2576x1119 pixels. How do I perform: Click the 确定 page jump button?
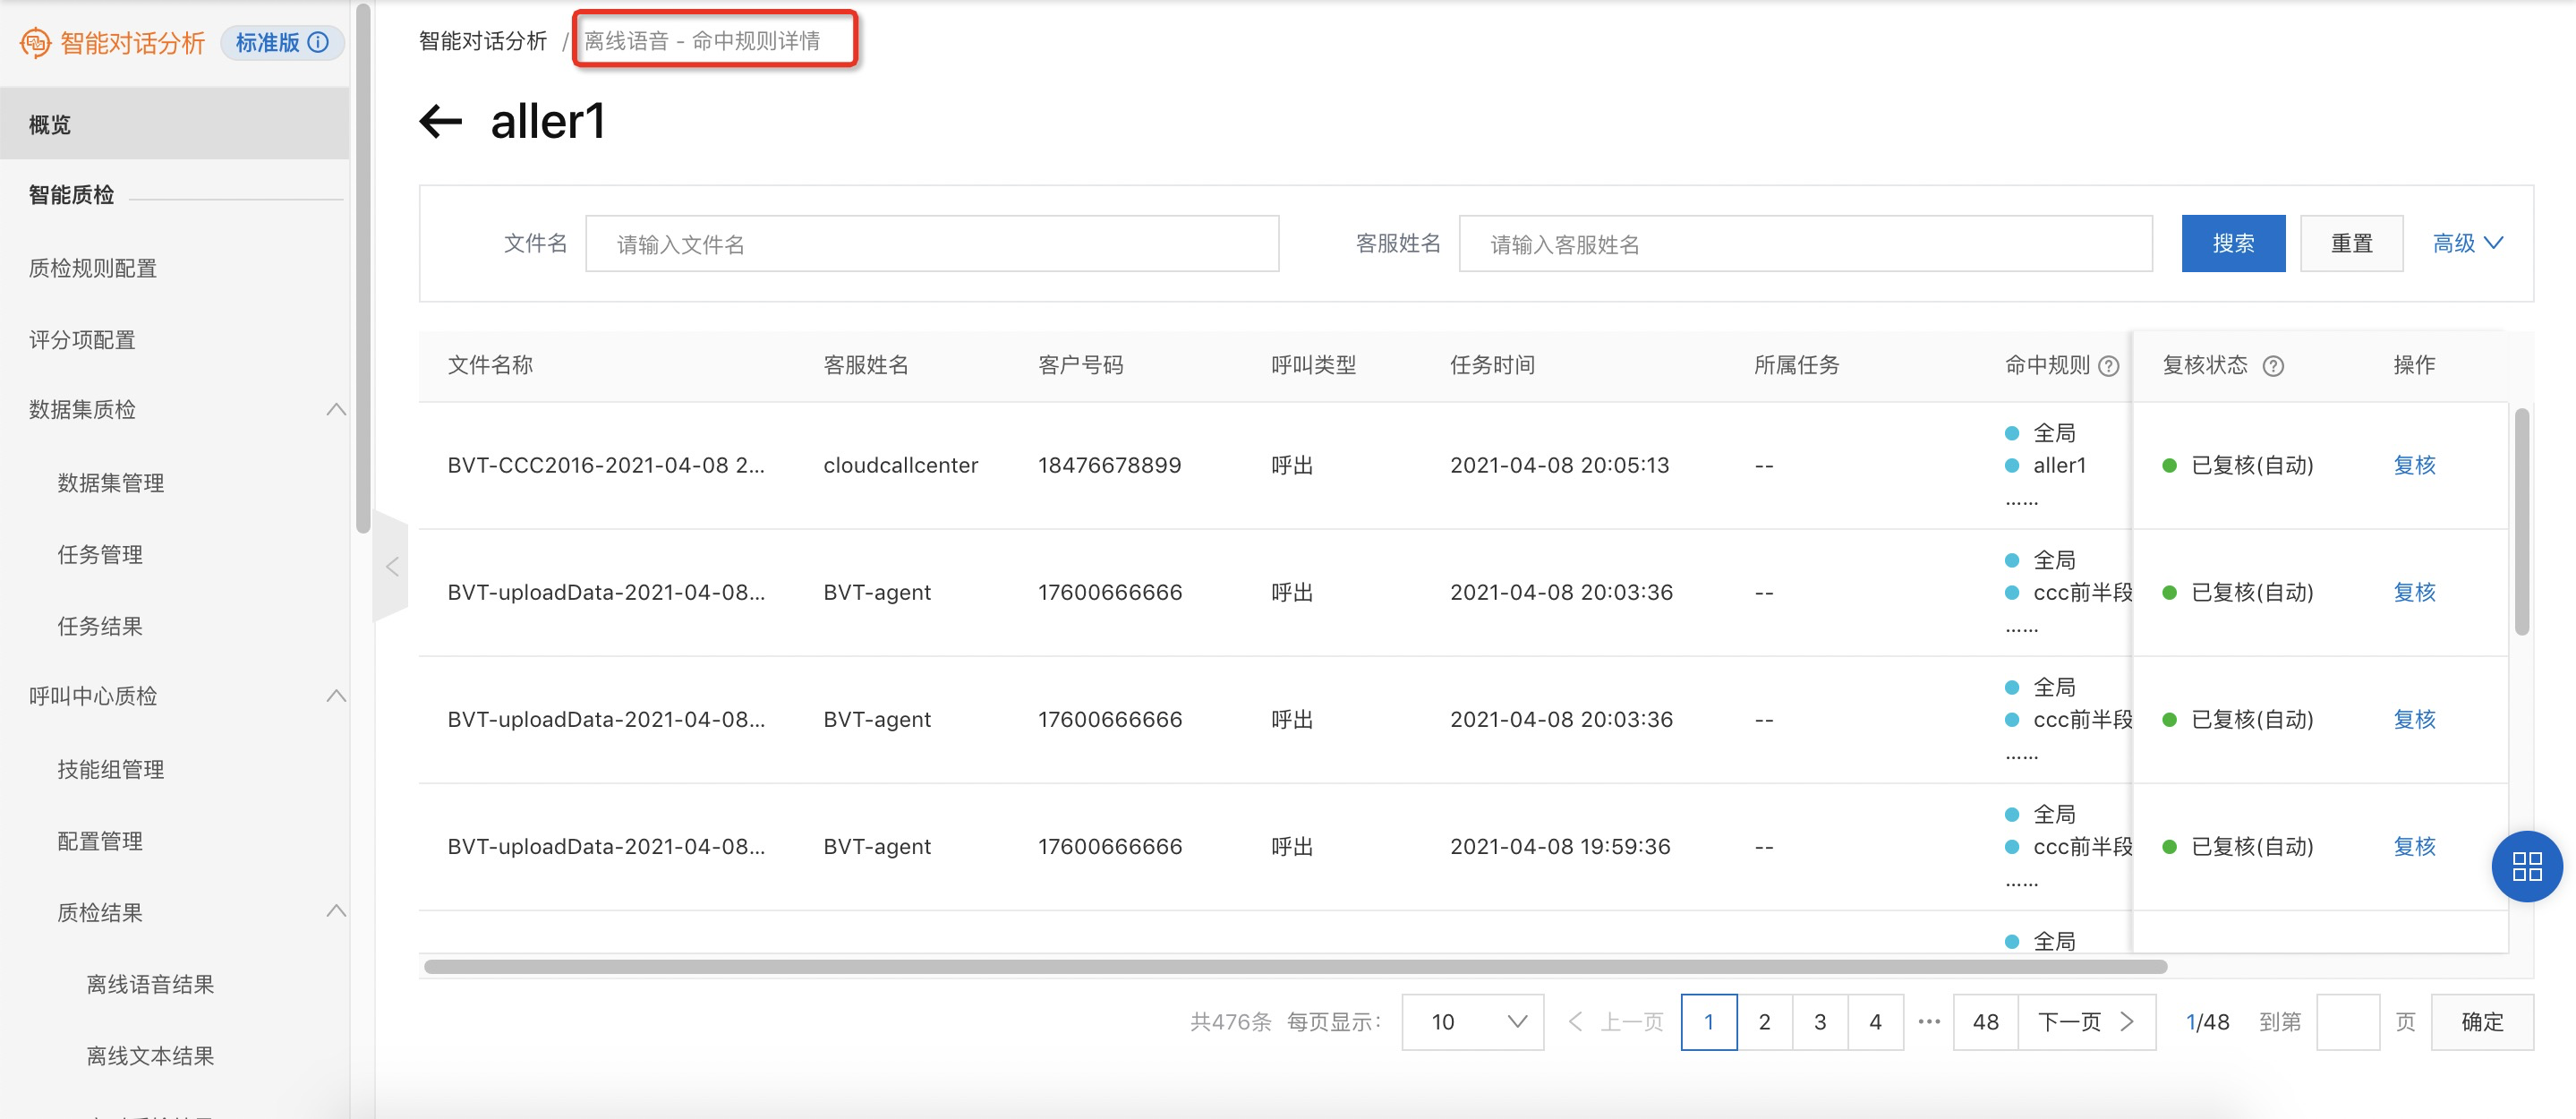pyautogui.click(x=2482, y=1021)
